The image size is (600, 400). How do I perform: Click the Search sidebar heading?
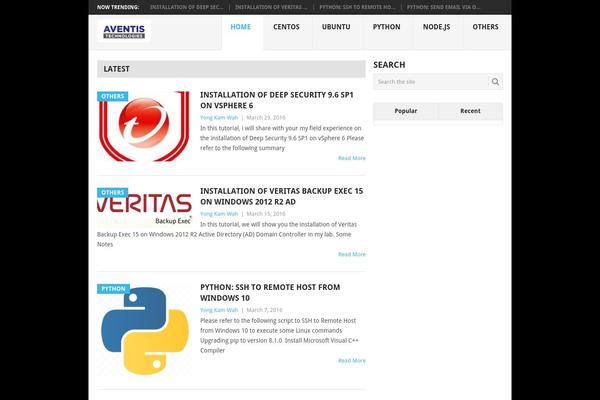point(389,65)
